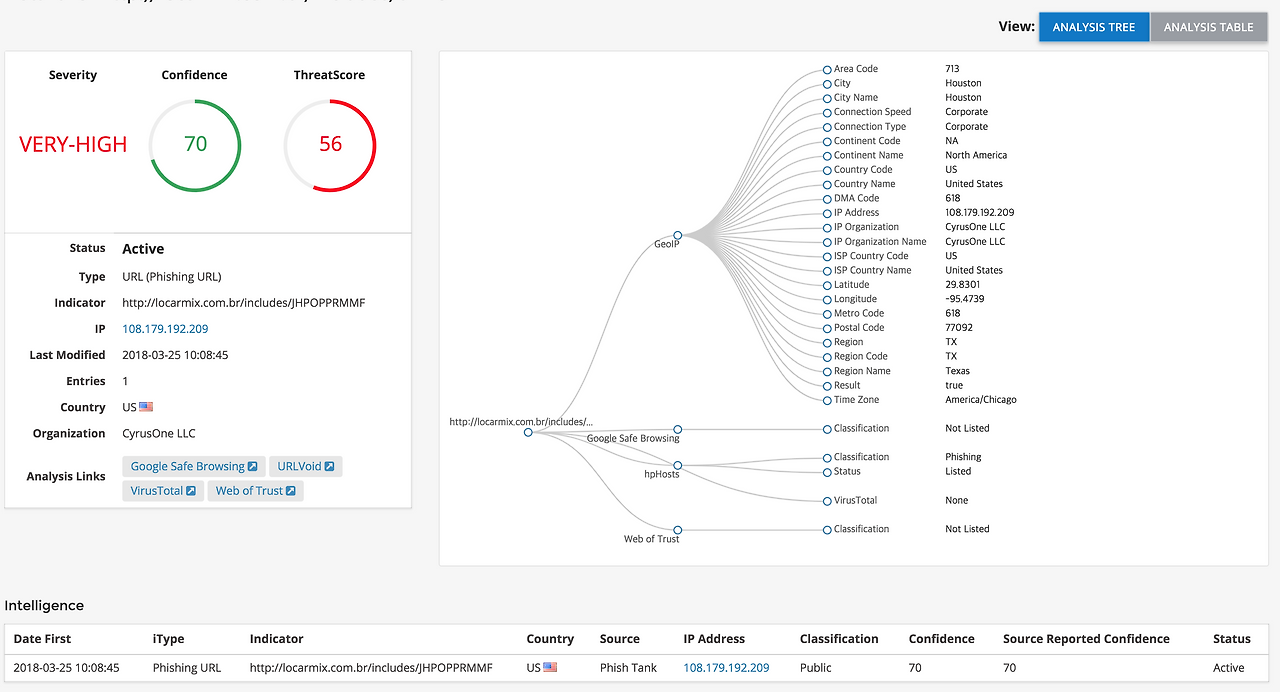The height and width of the screenshot is (692, 1280).
Task: Click the ThreatScore gauge showing 56
Action: 330,144
